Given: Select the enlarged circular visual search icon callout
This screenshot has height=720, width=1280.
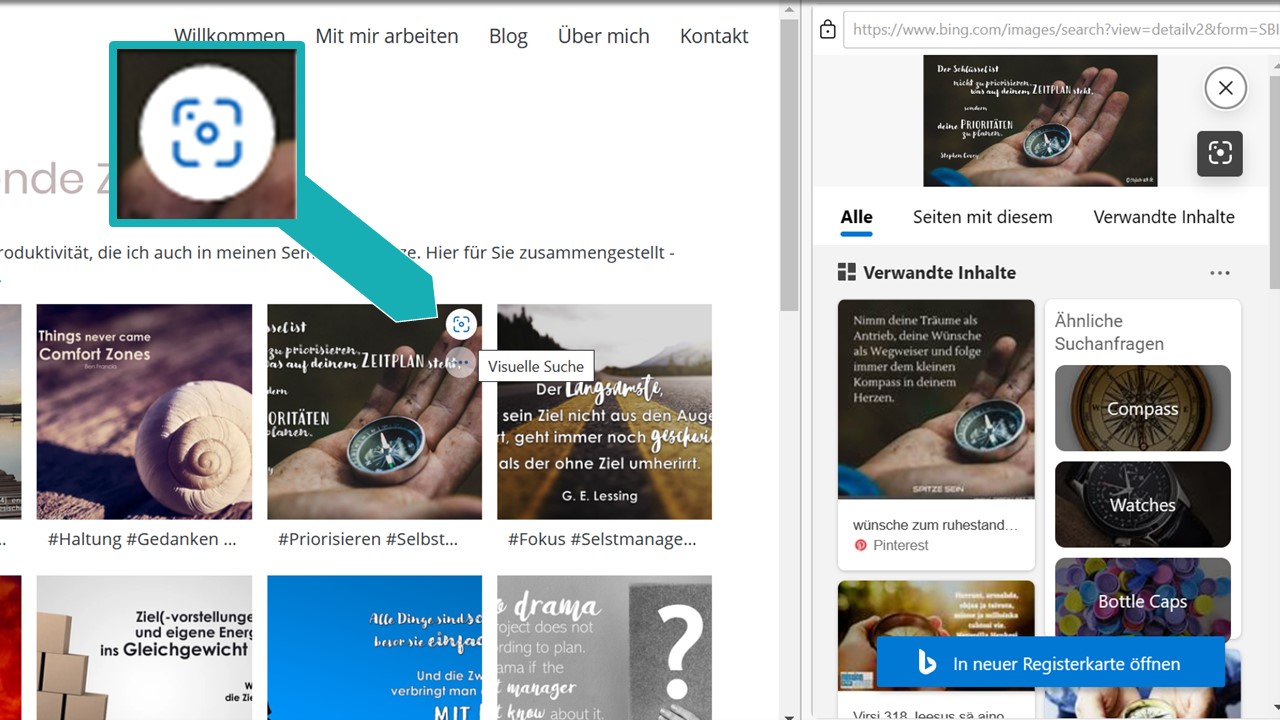Looking at the screenshot, I should coord(206,133).
